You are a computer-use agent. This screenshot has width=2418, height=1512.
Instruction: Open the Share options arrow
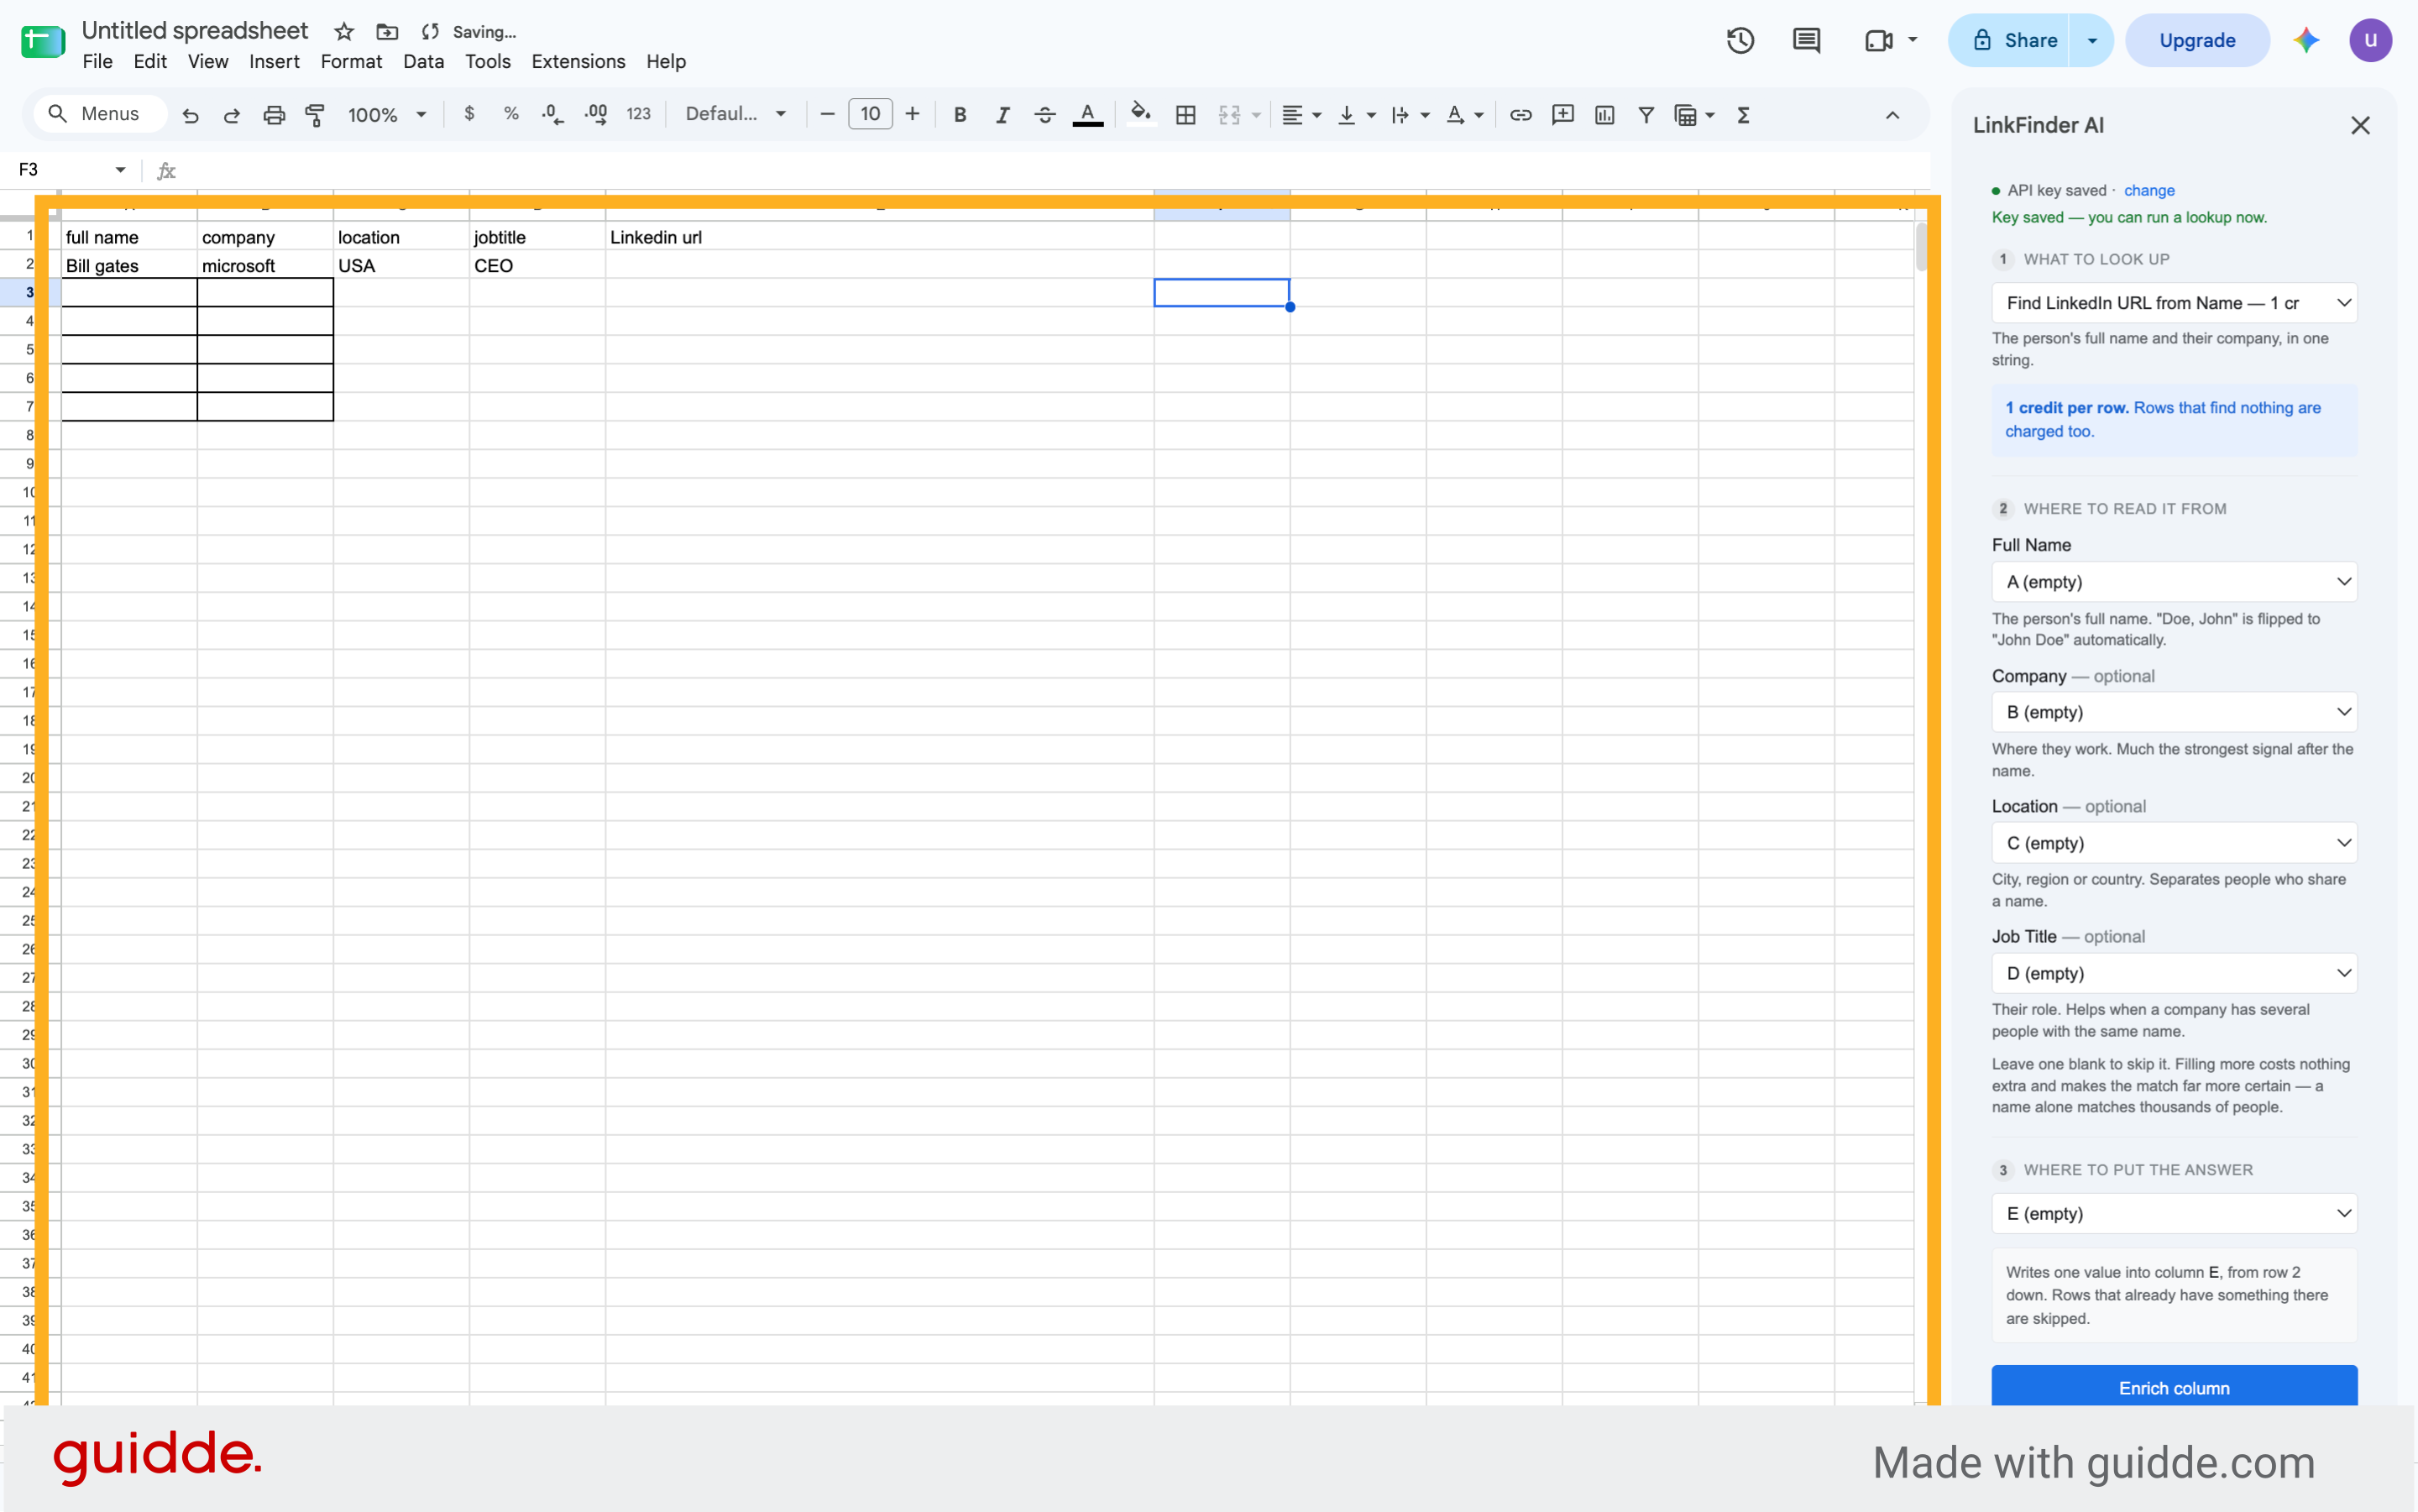click(2091, 40)
